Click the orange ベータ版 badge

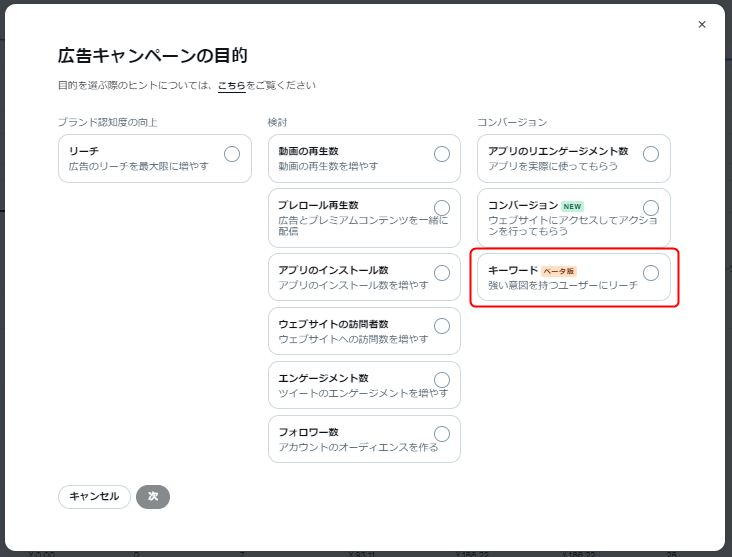point(559,271)
